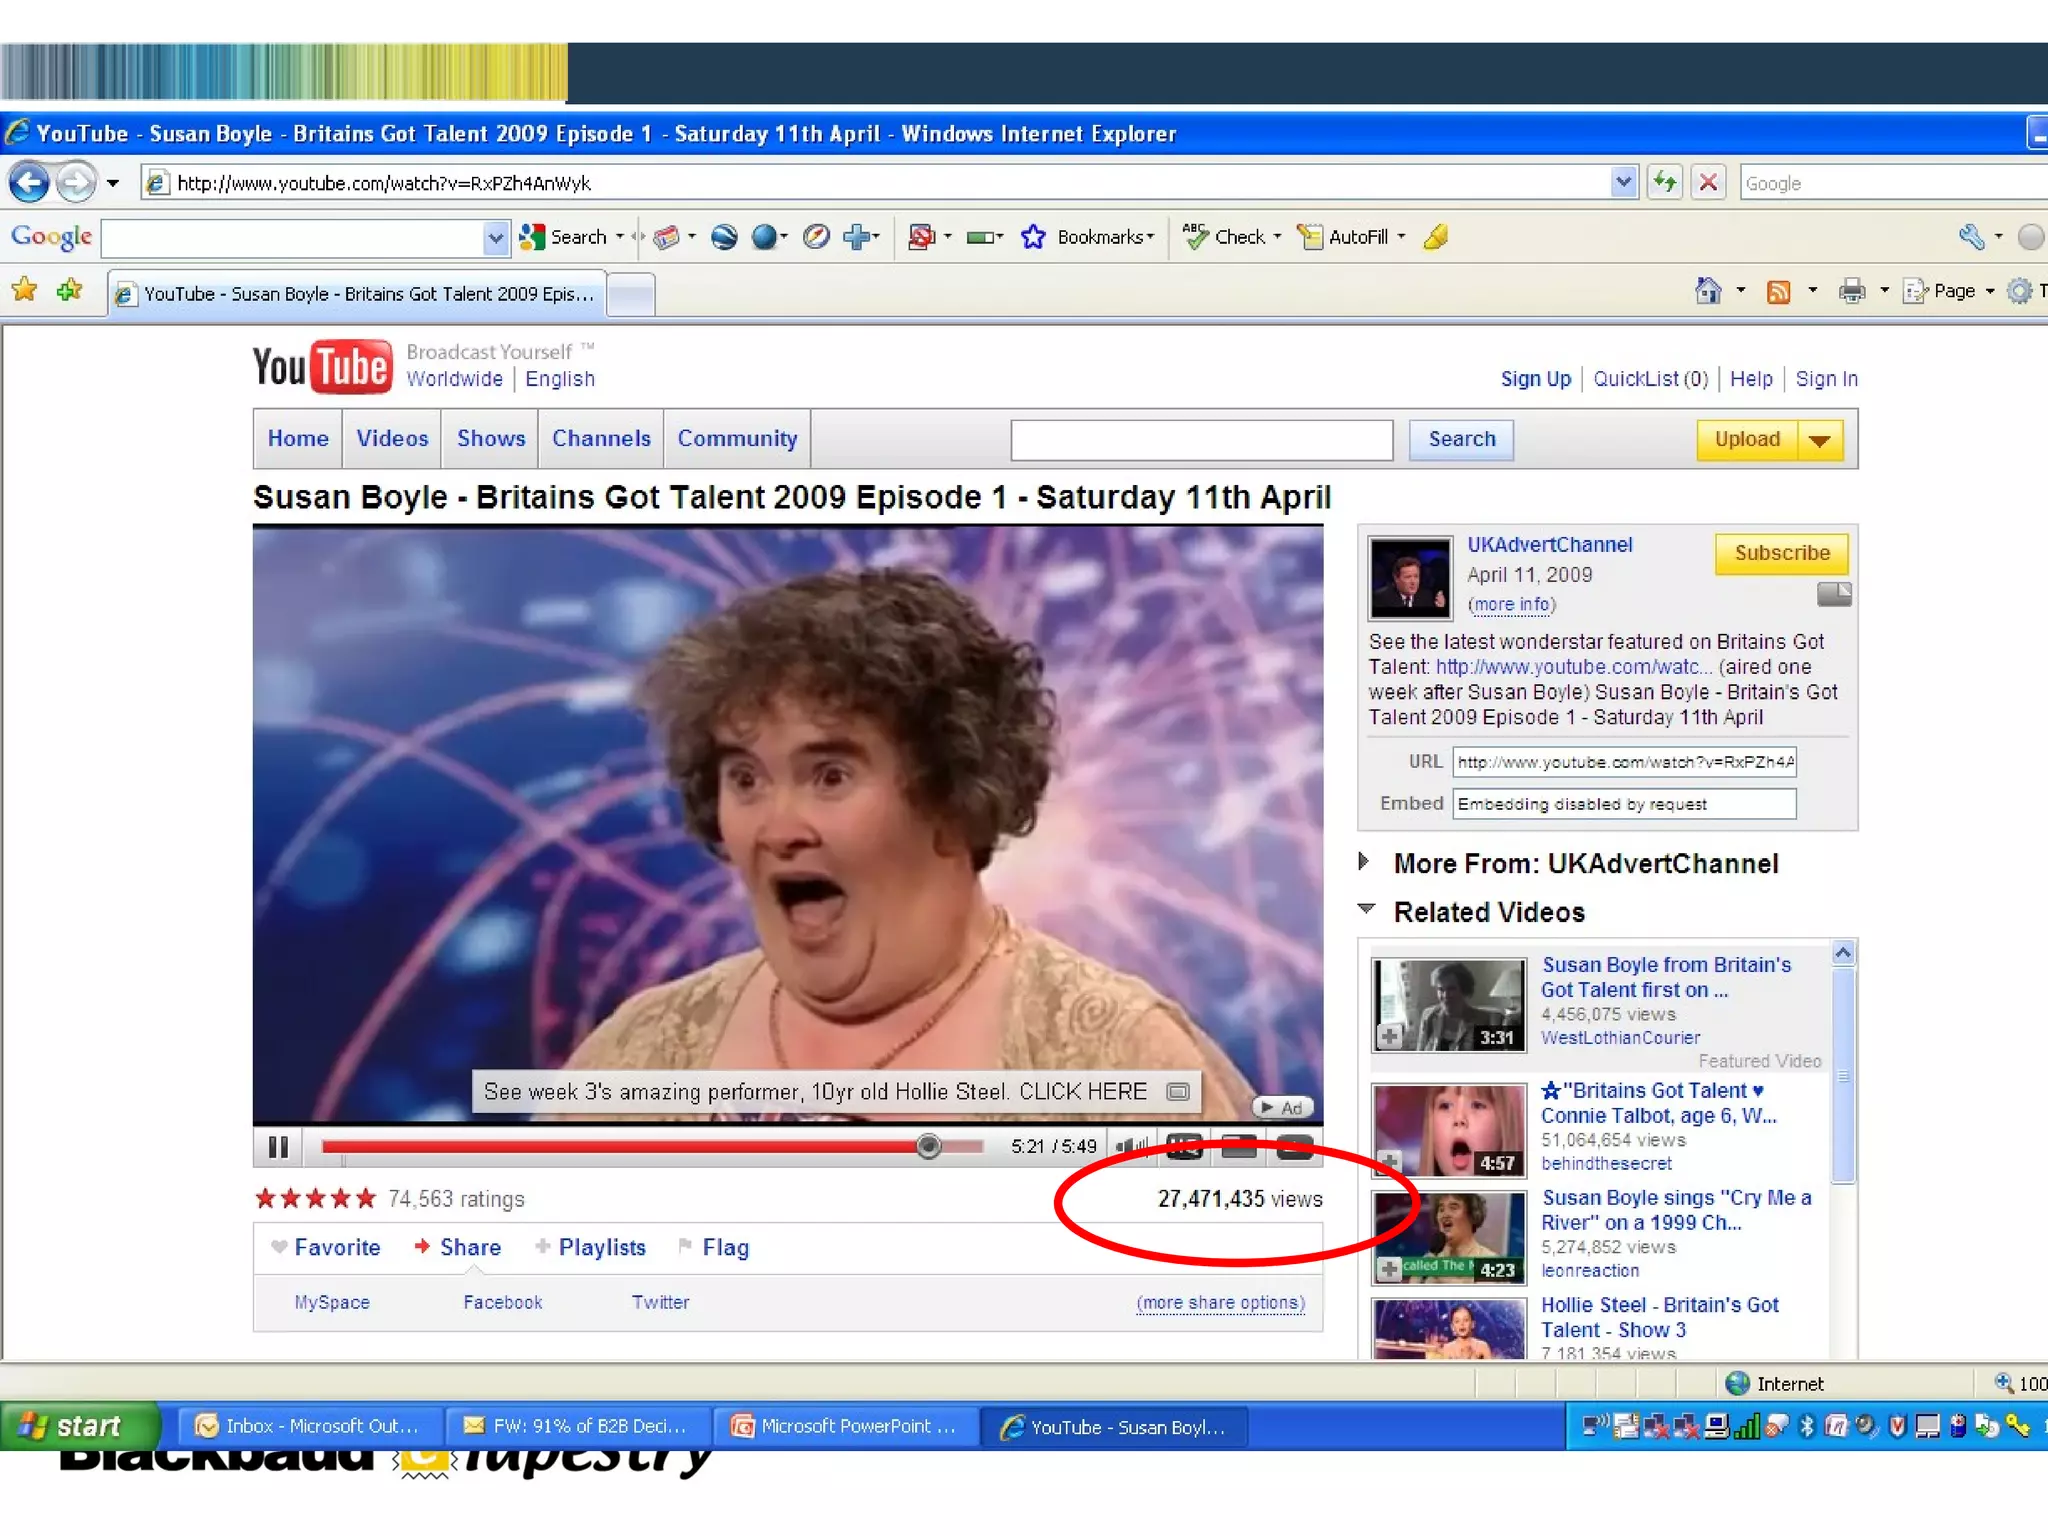Click browser Back arrow button
This screenshot has width=2048, height=1536.
[x=29, y=183]
